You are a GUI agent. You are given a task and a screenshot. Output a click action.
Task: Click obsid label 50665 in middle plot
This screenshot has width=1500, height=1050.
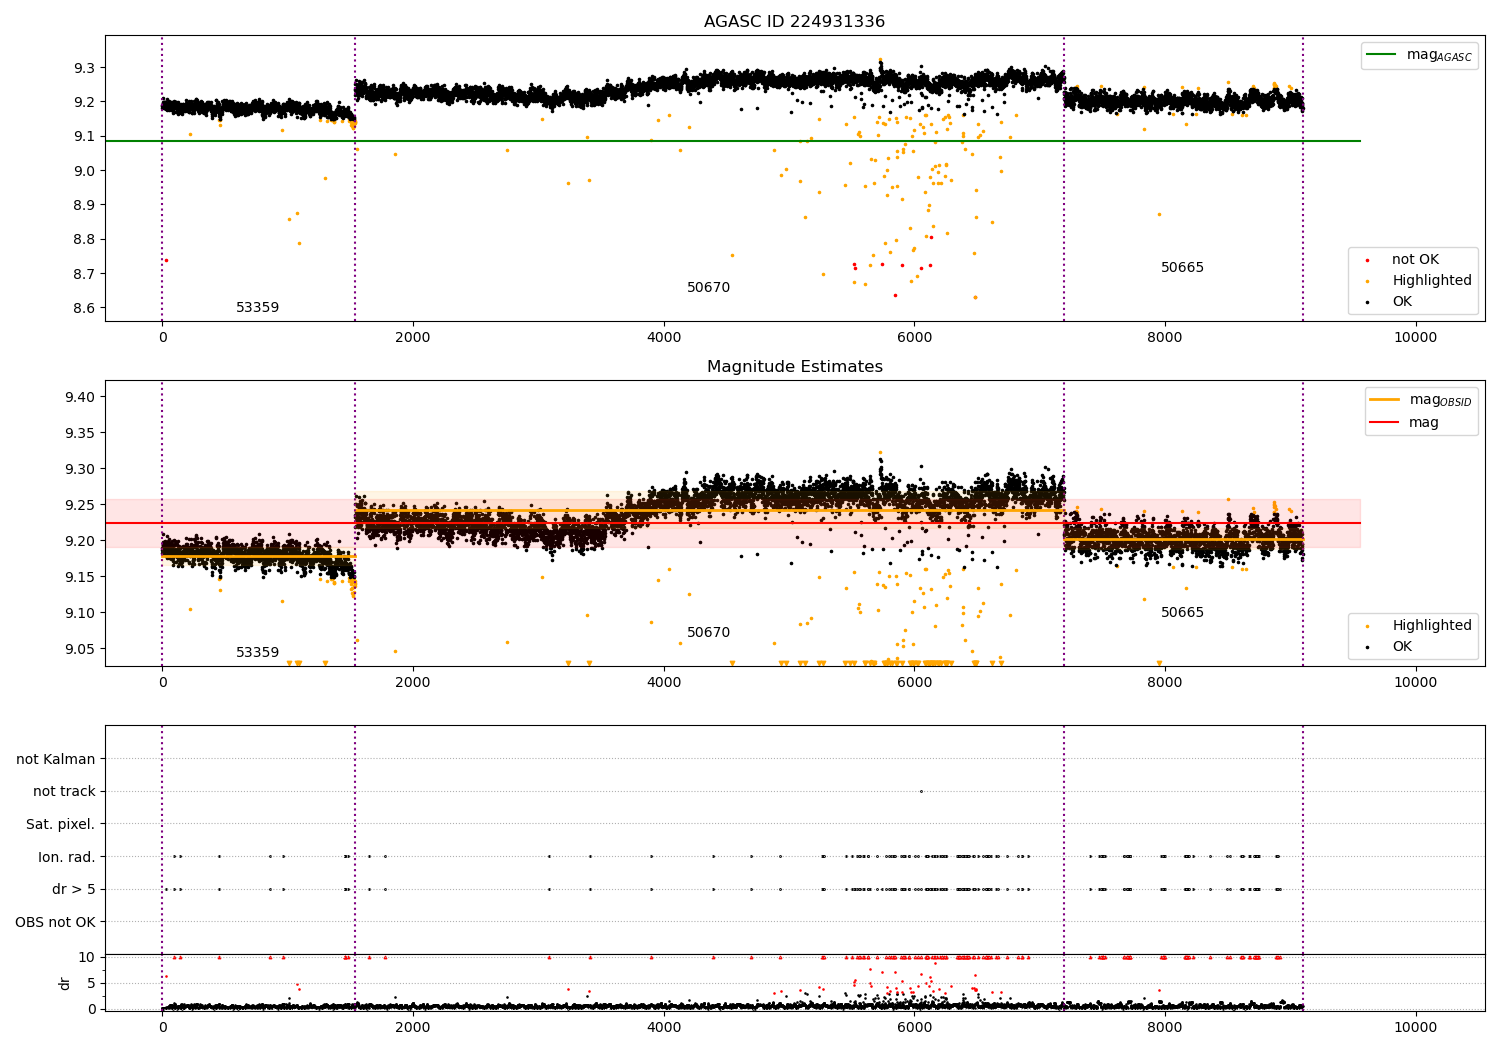[1182, 613]
